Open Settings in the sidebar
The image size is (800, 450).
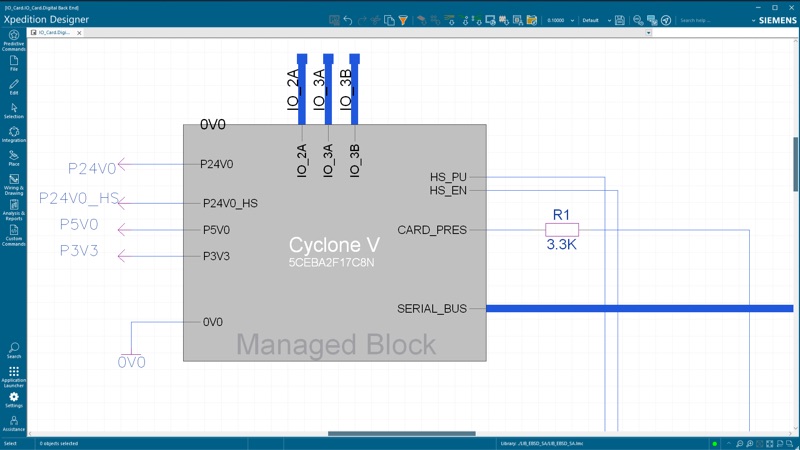click(14, 400)
